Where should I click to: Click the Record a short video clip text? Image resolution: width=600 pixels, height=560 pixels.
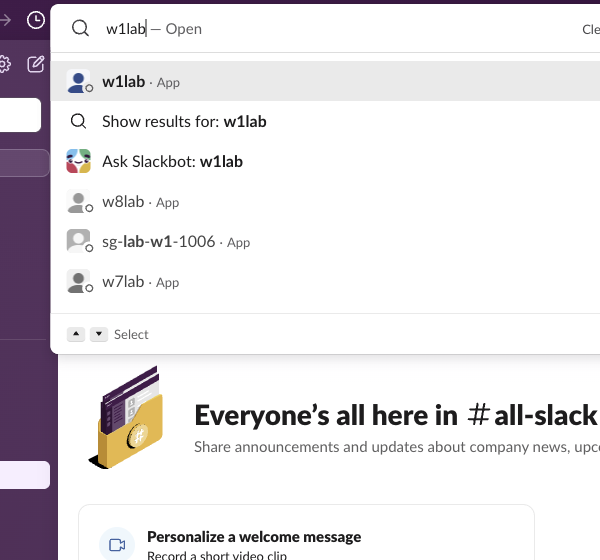[x=217, y=555]
